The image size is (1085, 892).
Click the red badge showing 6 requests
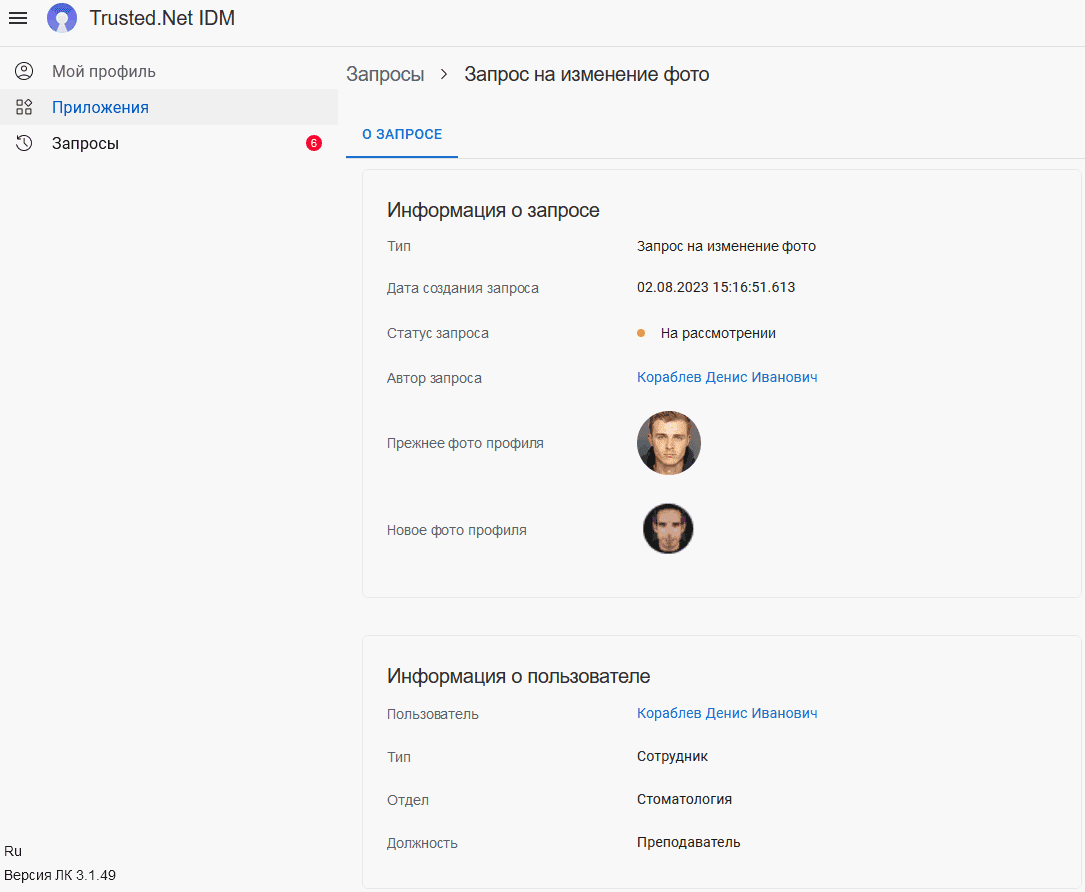tap(313, 143)
